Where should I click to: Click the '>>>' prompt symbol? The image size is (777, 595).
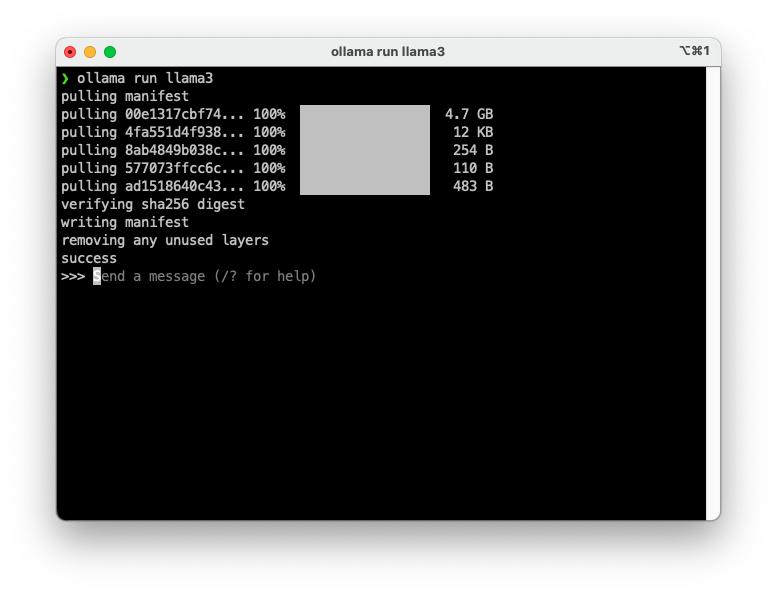73,276
